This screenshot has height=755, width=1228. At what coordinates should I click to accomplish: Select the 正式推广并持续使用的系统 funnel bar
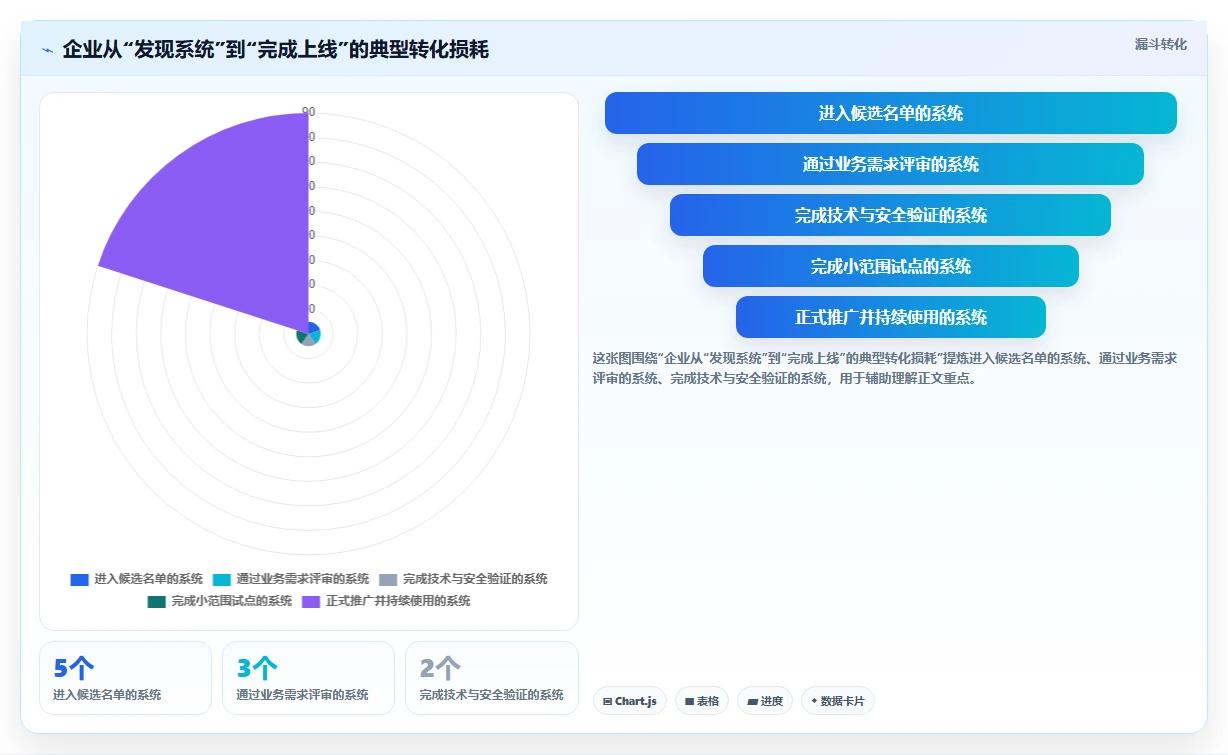[891, 317]
